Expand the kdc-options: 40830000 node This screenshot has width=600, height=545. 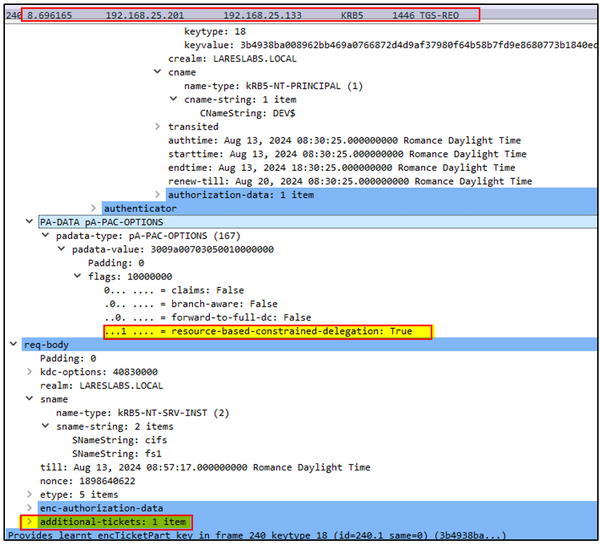point(30,371)
